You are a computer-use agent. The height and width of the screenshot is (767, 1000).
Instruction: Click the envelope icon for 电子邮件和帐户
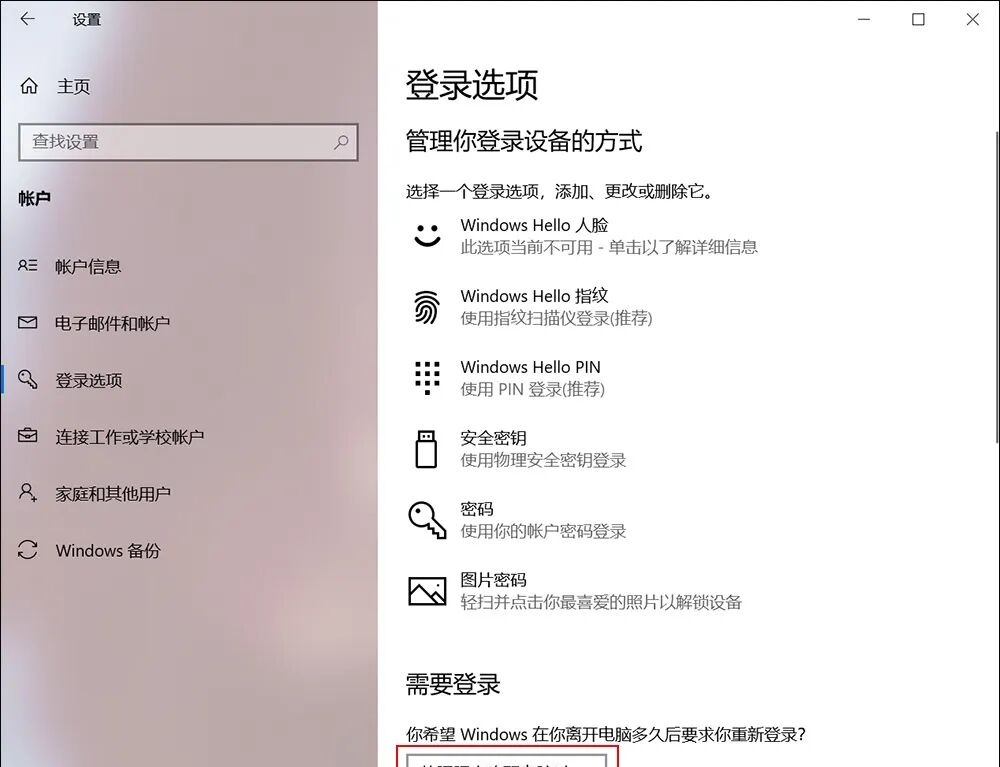(x=27, y=323)
